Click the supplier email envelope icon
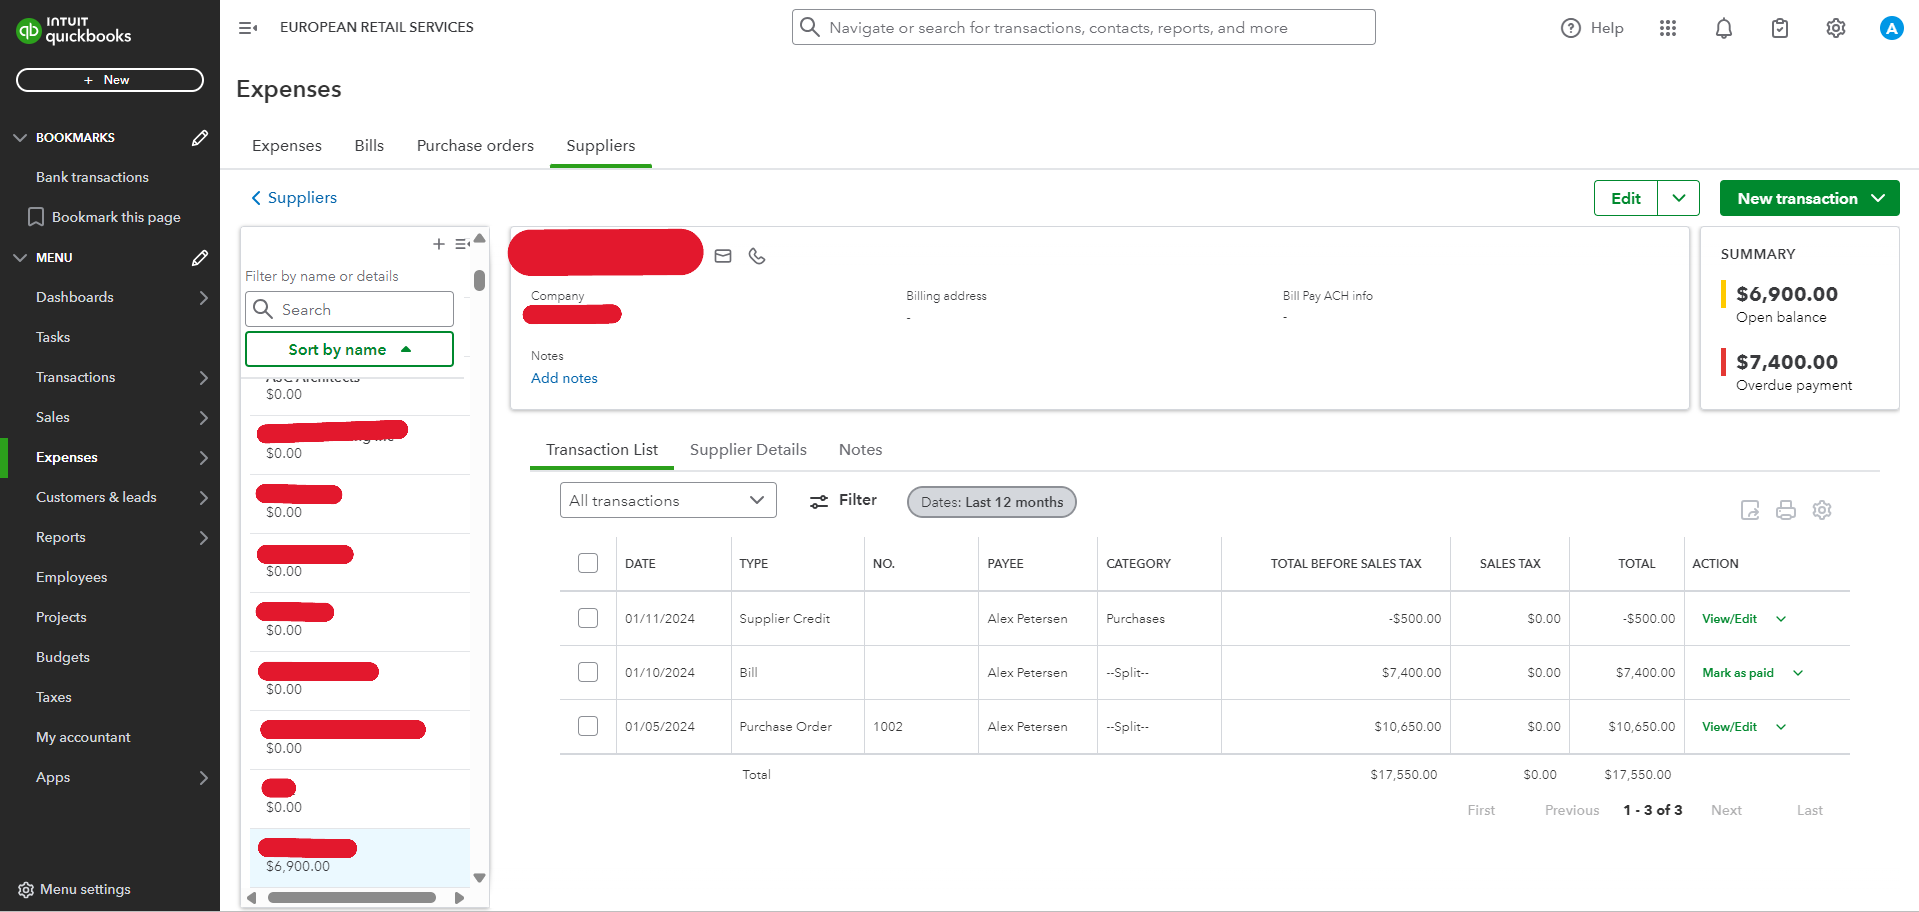Viewport: 1919px width, 912px height. point(723,257)
